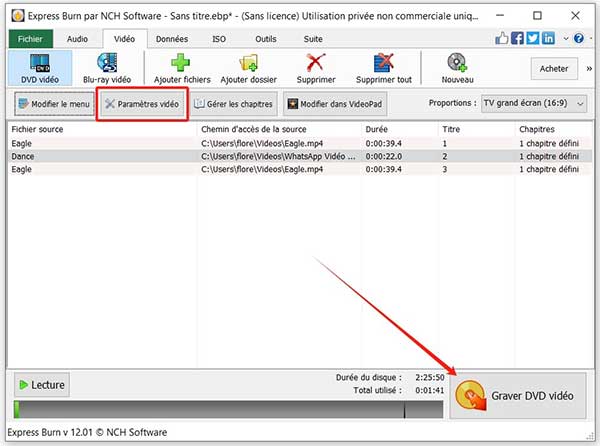Viewport: 600px width, 446px height.
Task: Click the Ajouter dossier folder icon
Action: tap(248, 62)
